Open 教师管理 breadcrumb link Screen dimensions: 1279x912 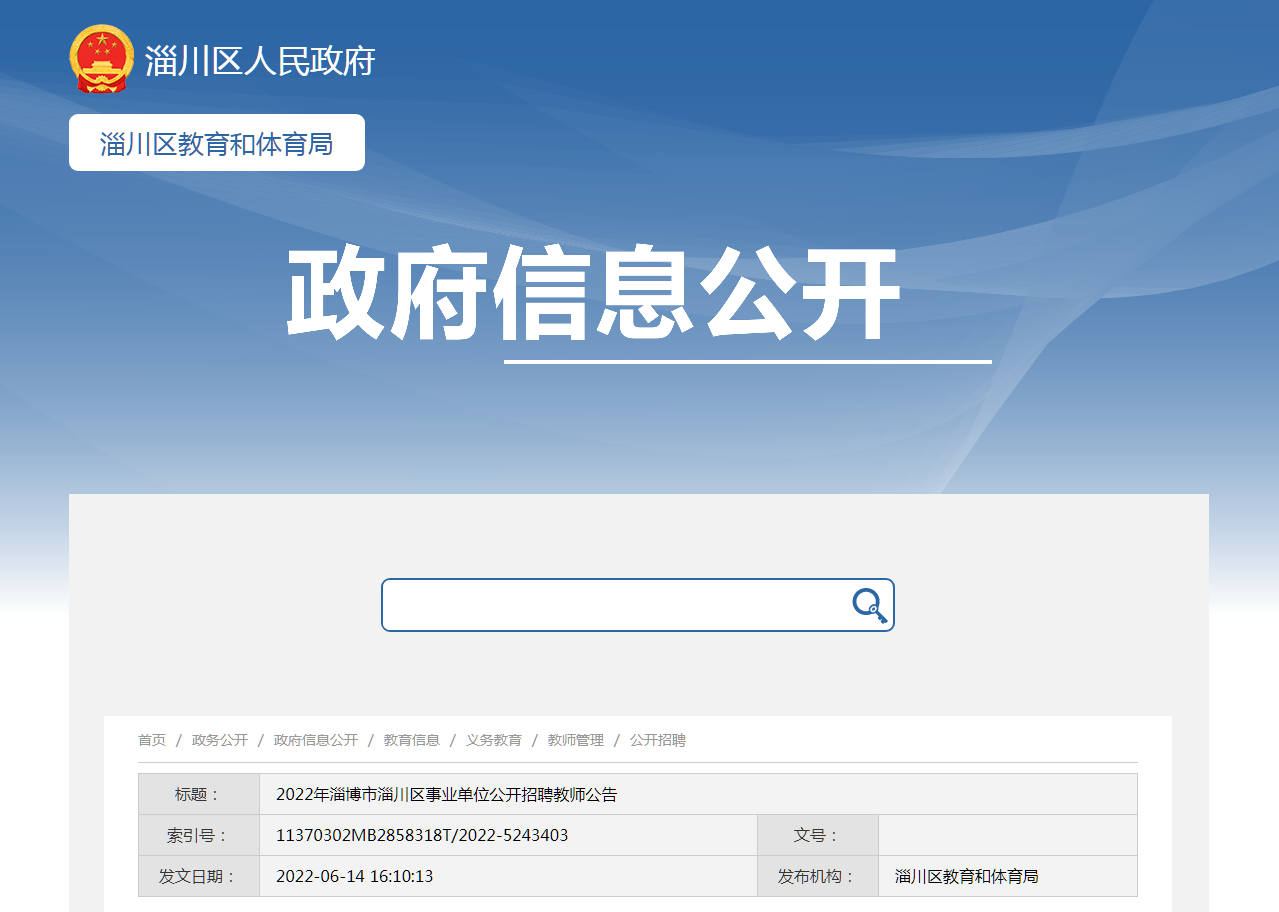pyautogui.click(x=576, y=741)
